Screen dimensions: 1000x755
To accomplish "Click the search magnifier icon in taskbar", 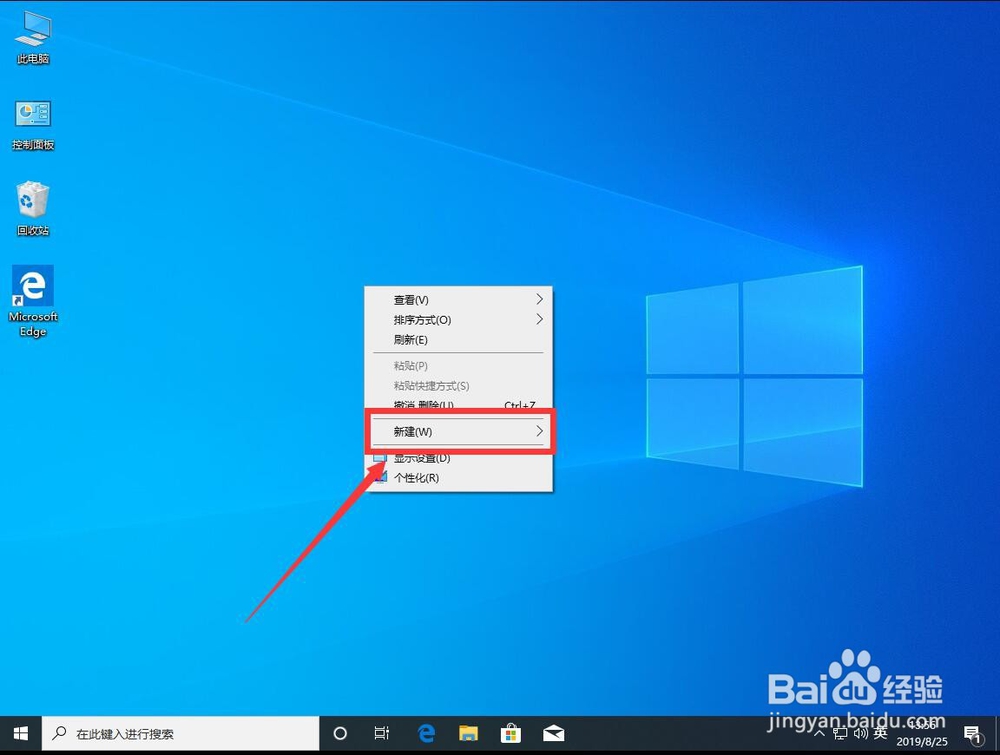I will 59,733.
